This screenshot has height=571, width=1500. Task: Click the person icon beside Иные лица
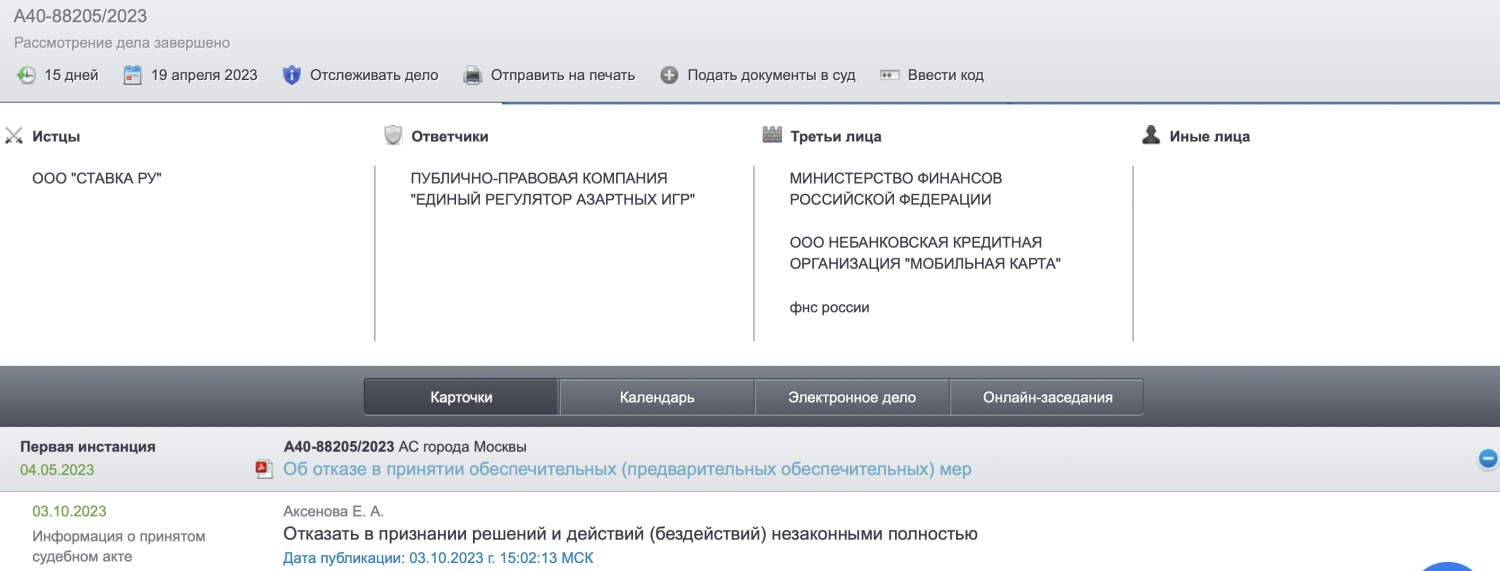tap(1151, 136)
